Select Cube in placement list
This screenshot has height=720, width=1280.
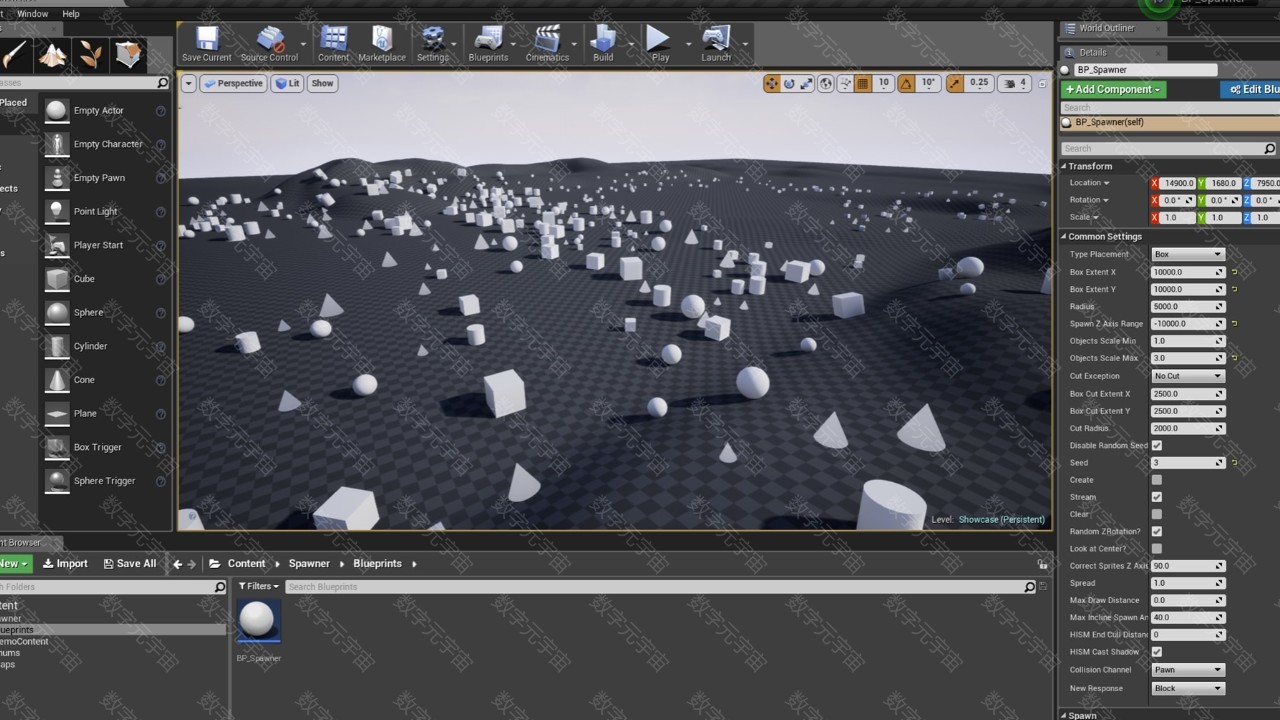104,279
